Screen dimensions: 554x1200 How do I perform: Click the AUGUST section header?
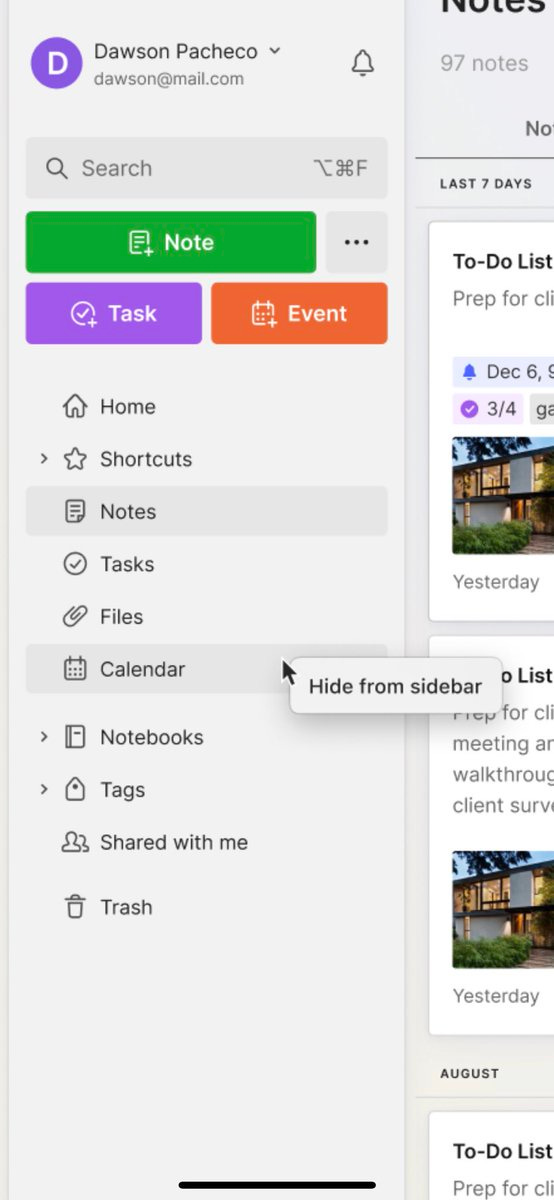(469, 1073)
